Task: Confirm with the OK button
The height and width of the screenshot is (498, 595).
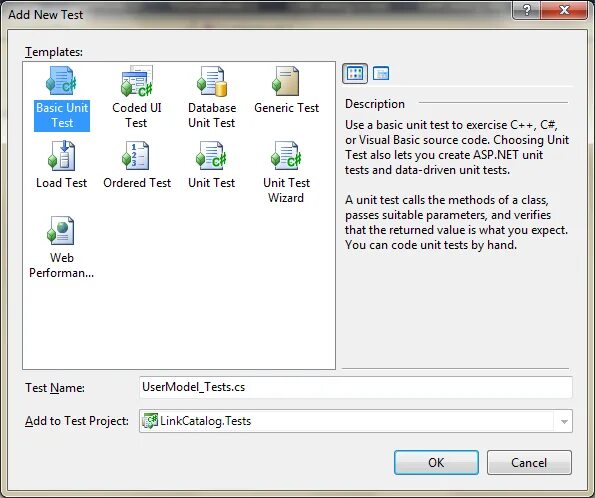Action: point(436,462)
